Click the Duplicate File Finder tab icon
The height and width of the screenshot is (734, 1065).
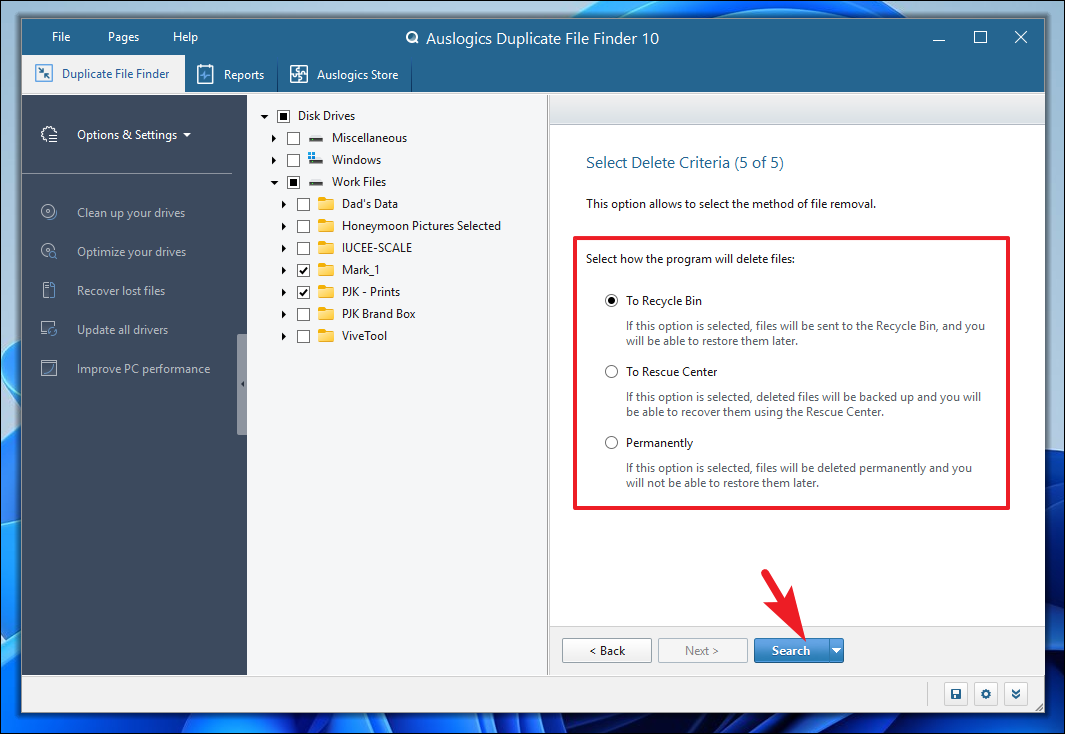(44, 73)
